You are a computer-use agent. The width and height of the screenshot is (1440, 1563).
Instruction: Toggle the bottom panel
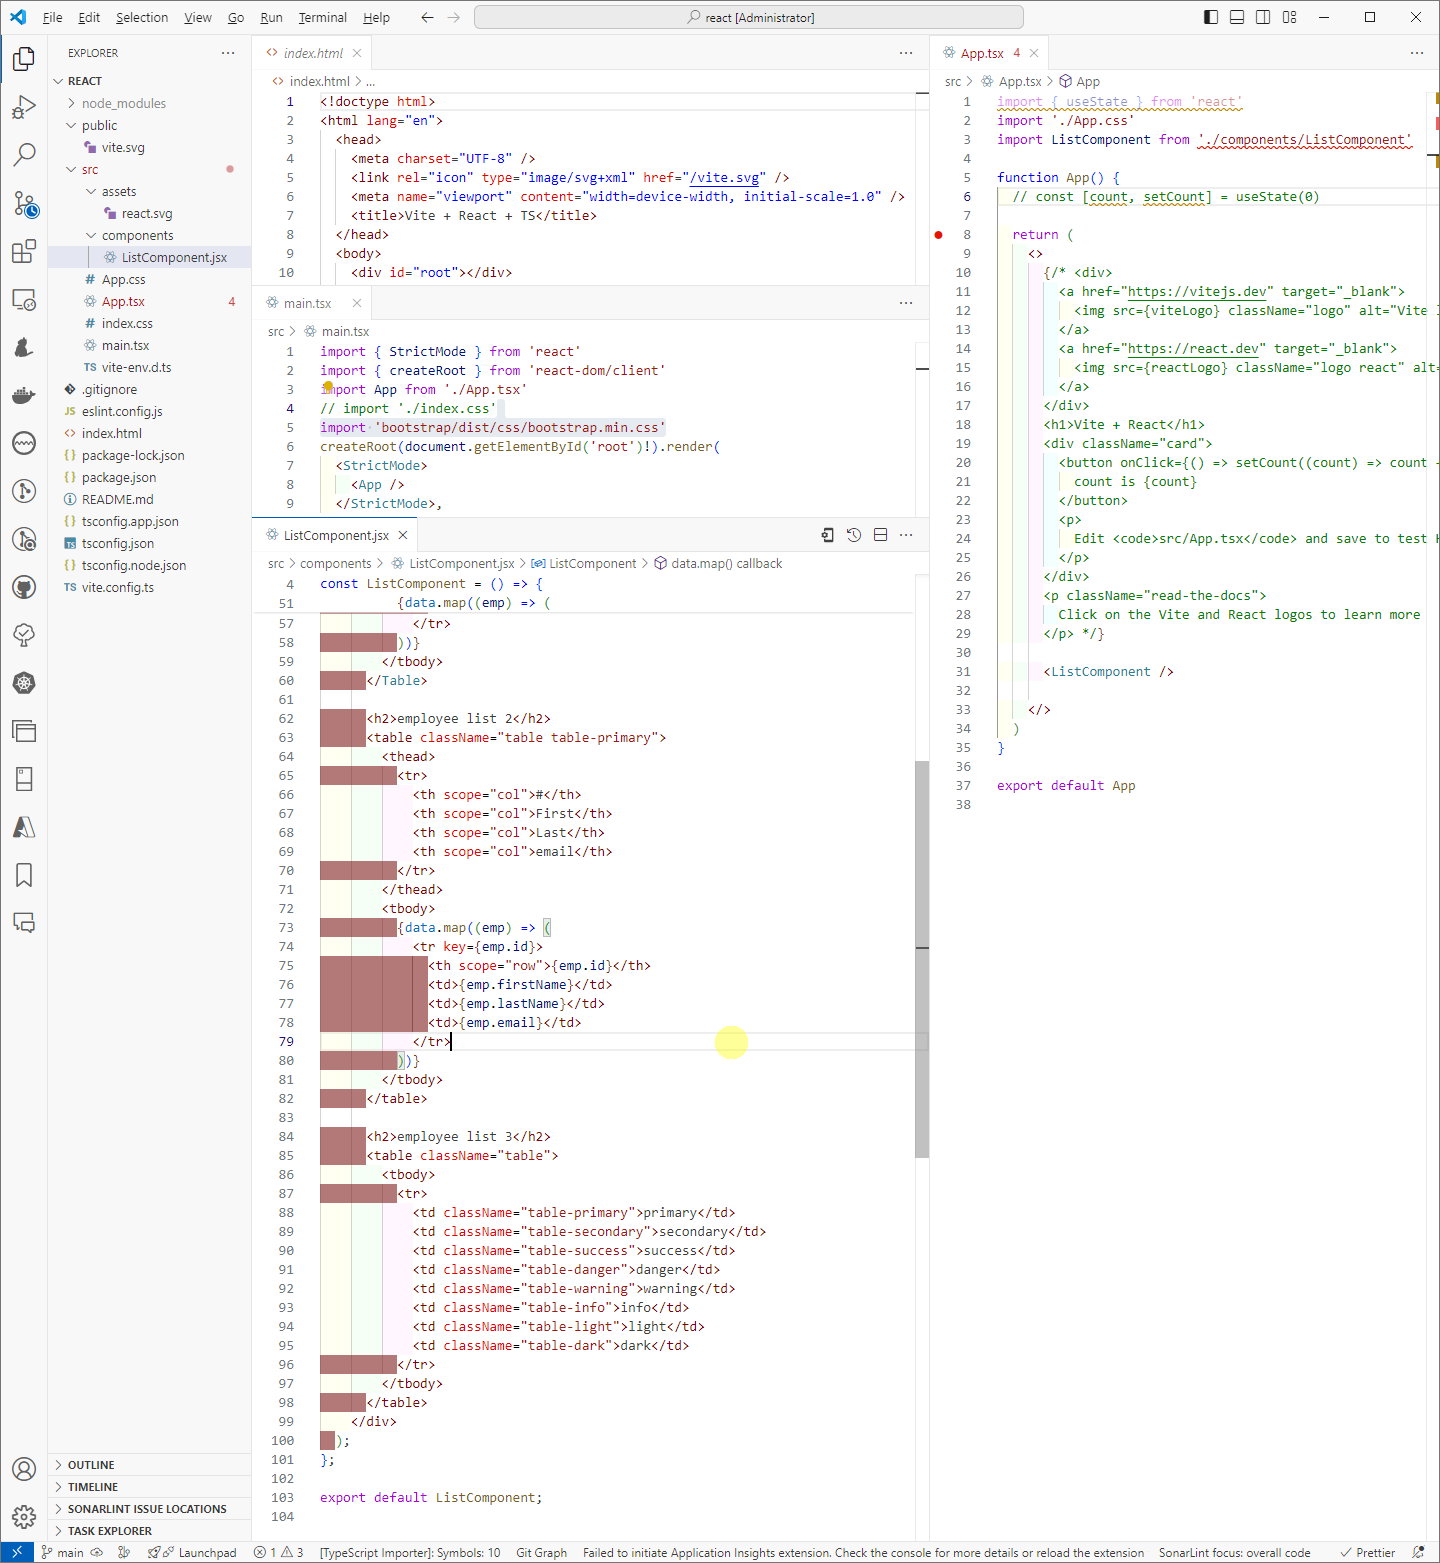click(x=1237, y=17)
